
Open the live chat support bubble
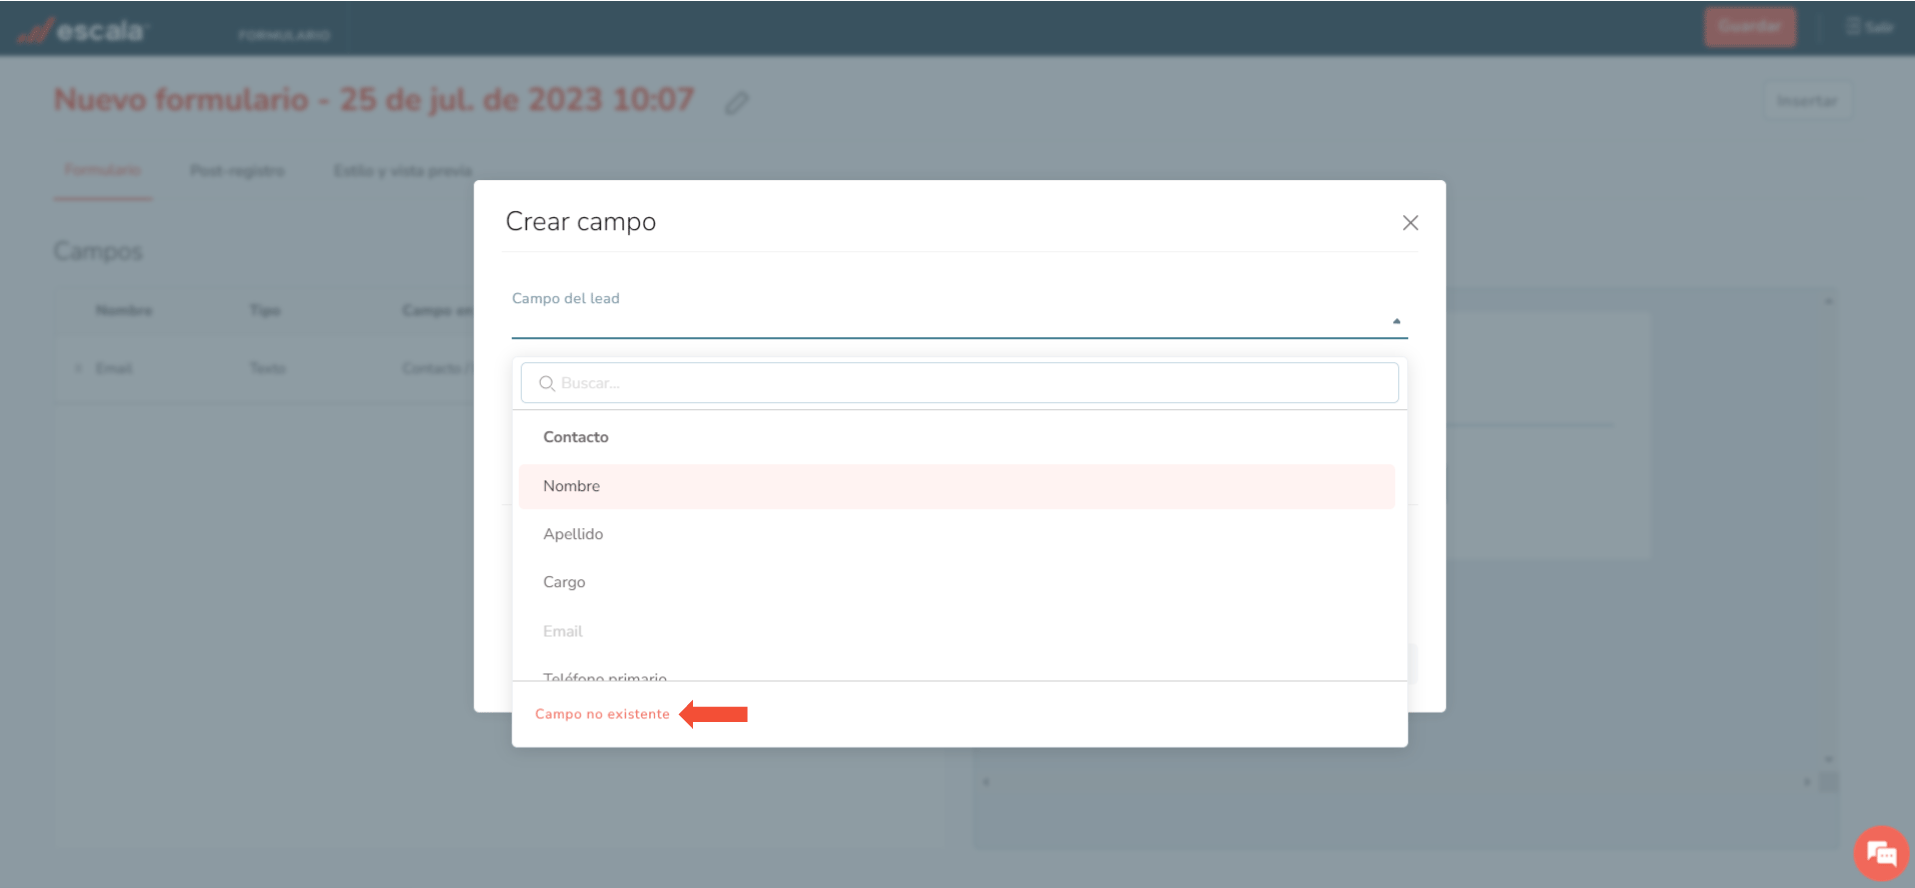click(1880, 853)
